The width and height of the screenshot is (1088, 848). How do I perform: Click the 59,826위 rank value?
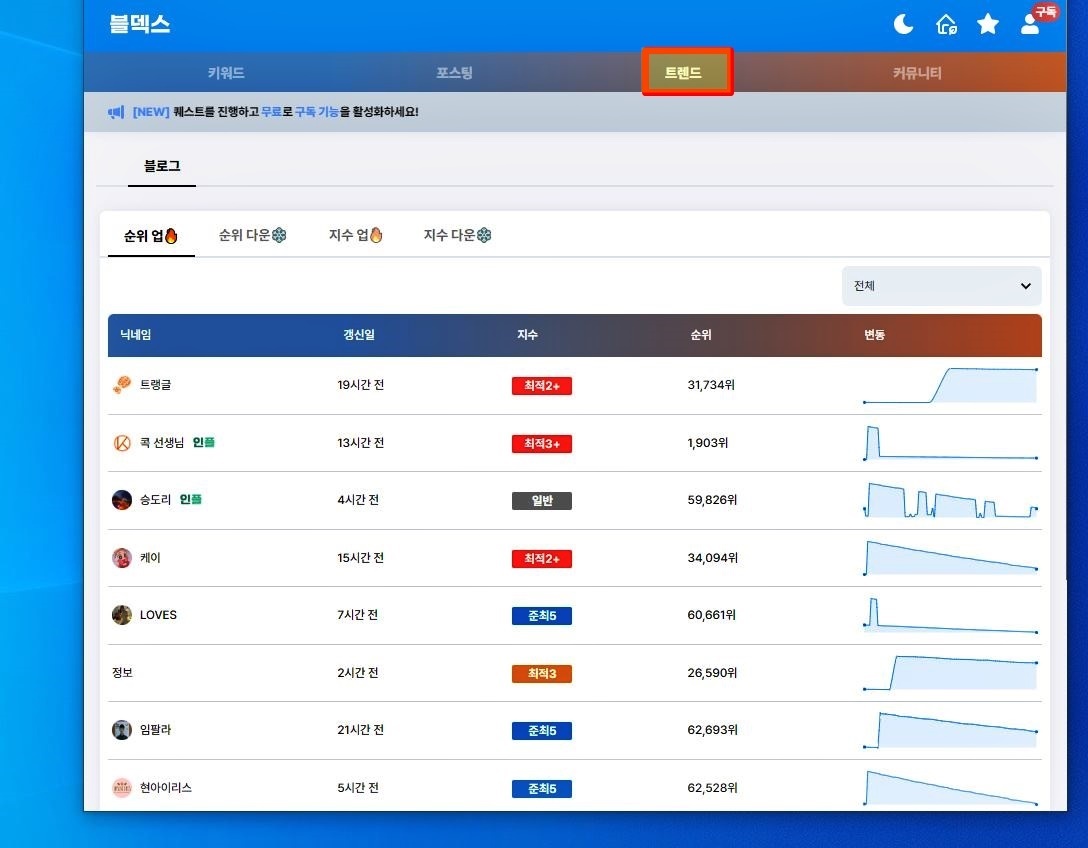pyautogui.click(x=712, y=500)
